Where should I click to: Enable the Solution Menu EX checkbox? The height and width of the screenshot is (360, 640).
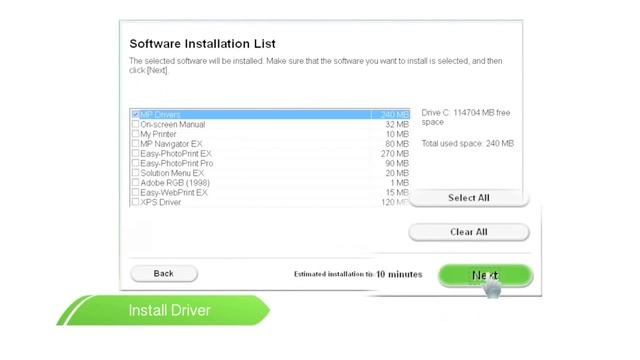coord(136,173)
